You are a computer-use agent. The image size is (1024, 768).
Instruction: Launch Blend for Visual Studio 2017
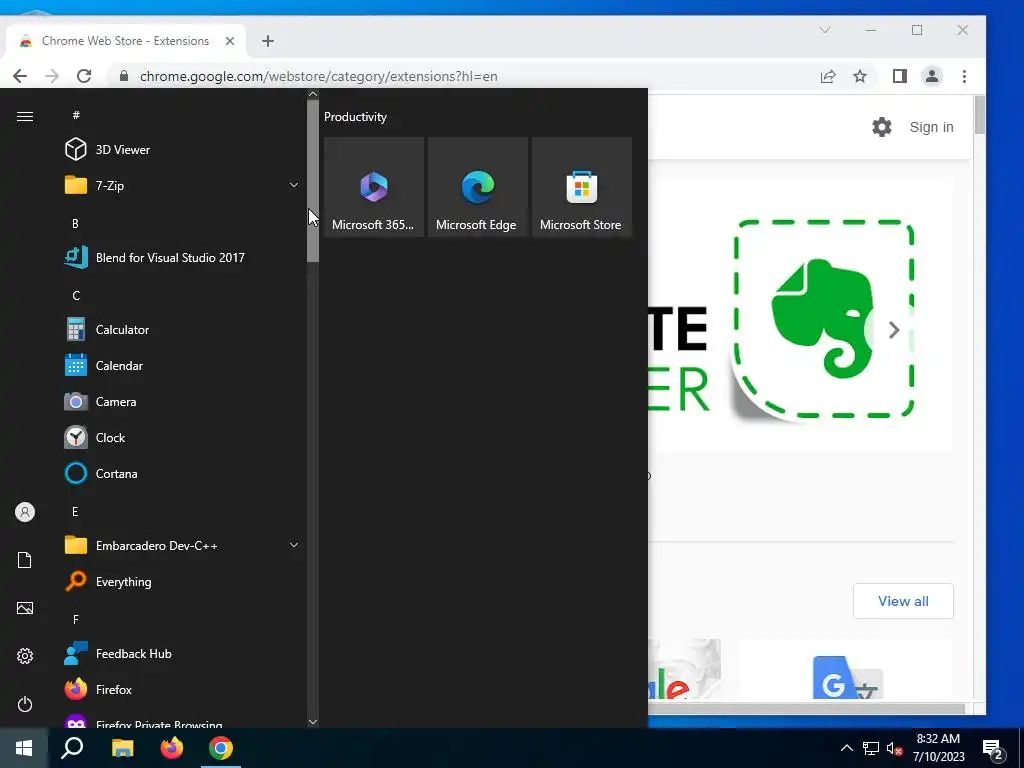(180, 257)
